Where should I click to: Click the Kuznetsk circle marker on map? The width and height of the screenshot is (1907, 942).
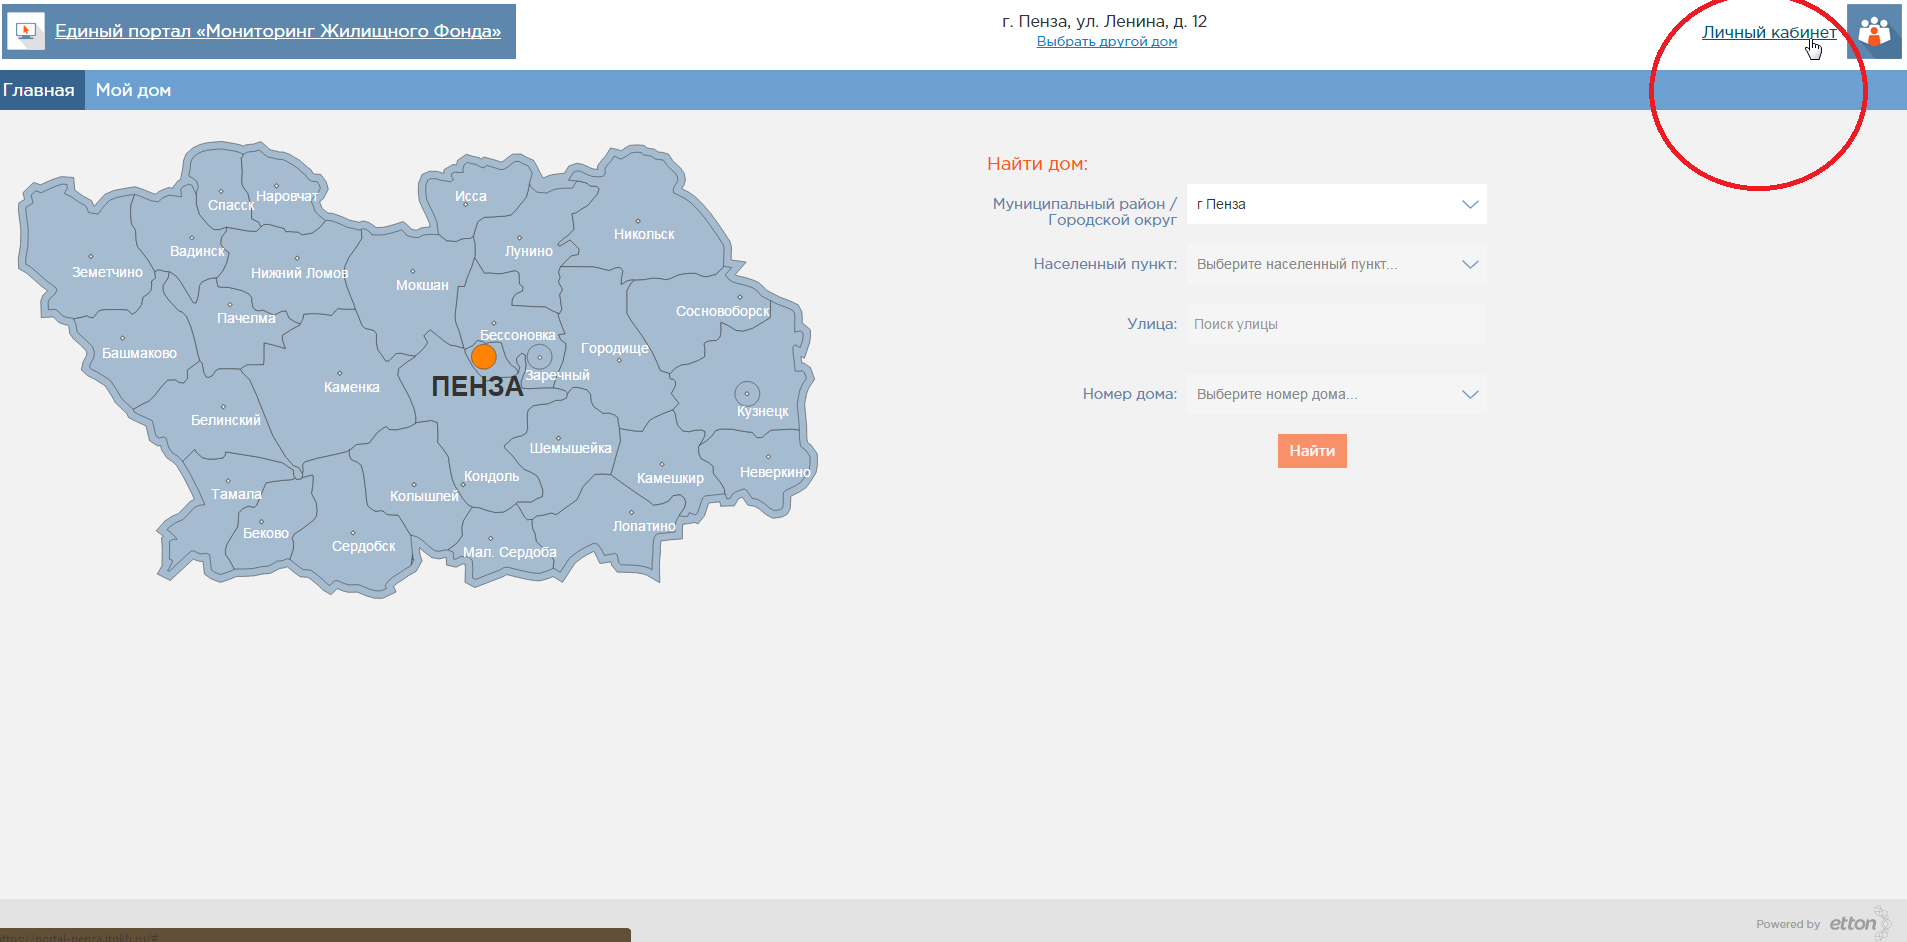[x=747, y=394]
